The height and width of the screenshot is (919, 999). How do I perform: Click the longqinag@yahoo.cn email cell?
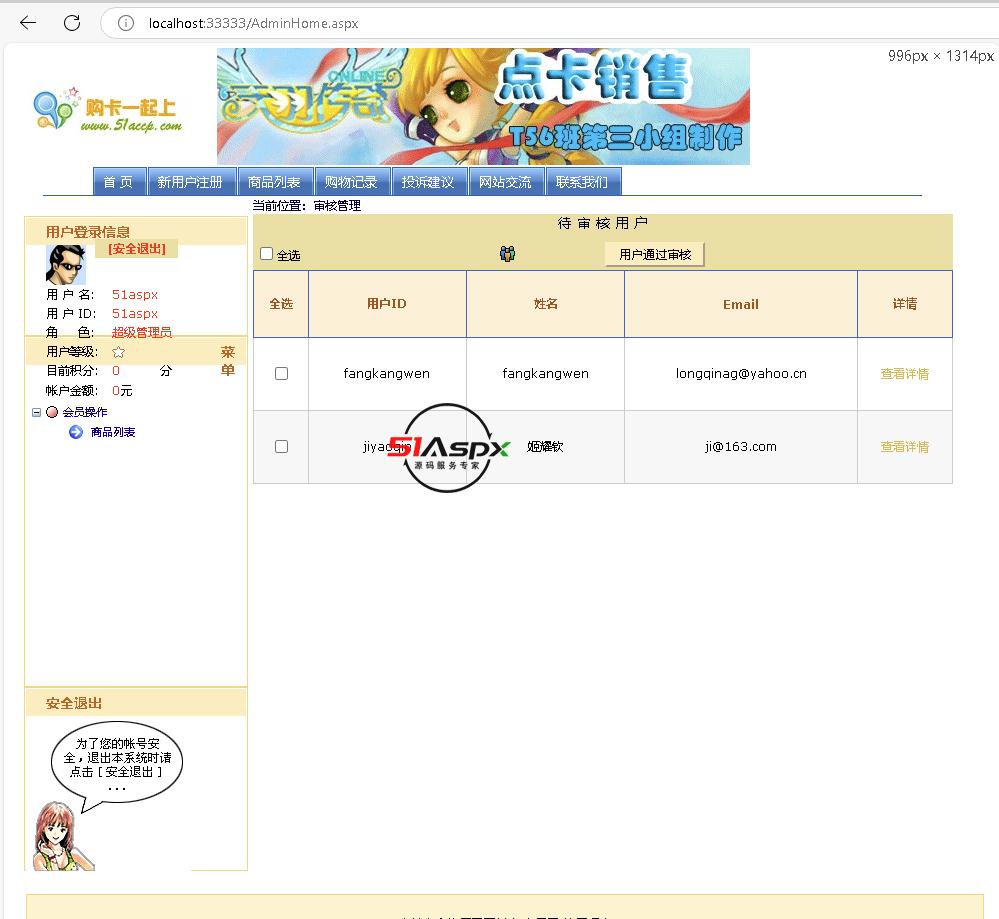pos(741,373)
